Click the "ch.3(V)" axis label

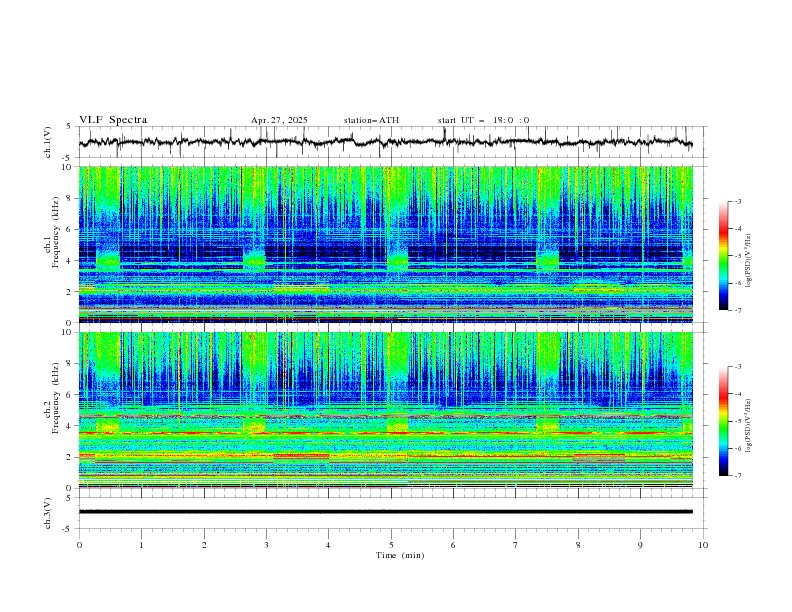point(47,513)
